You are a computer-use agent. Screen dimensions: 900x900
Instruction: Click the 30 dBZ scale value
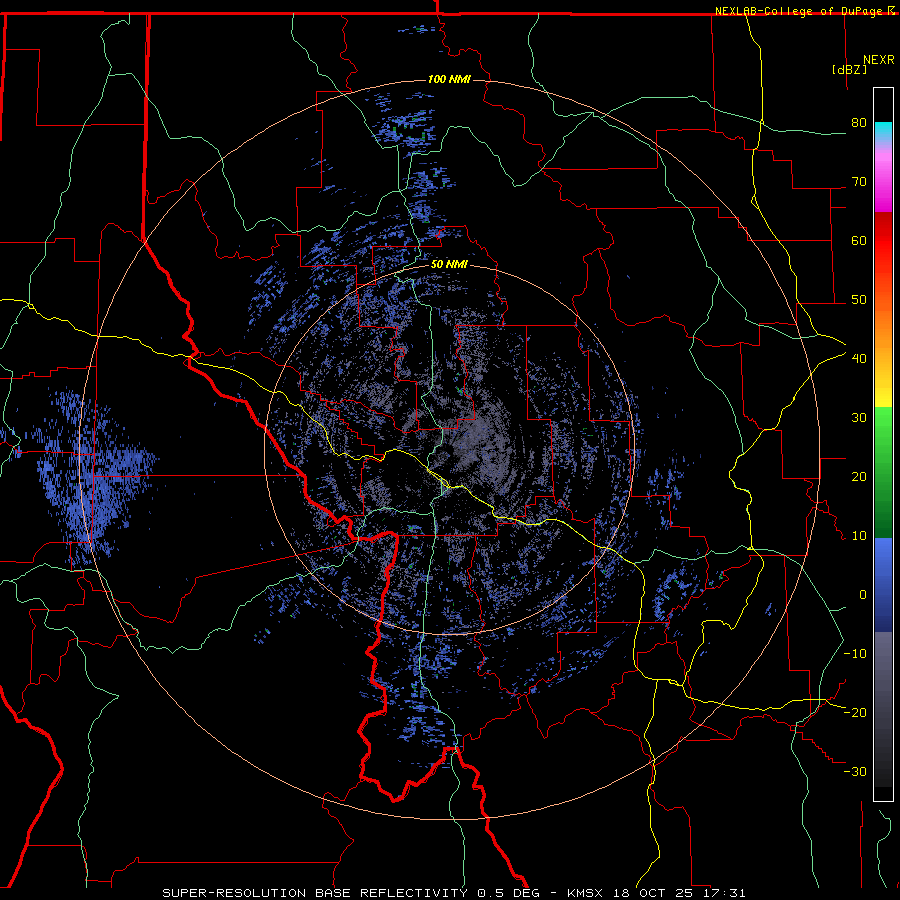pyautogui.click(x=859, y=417)
